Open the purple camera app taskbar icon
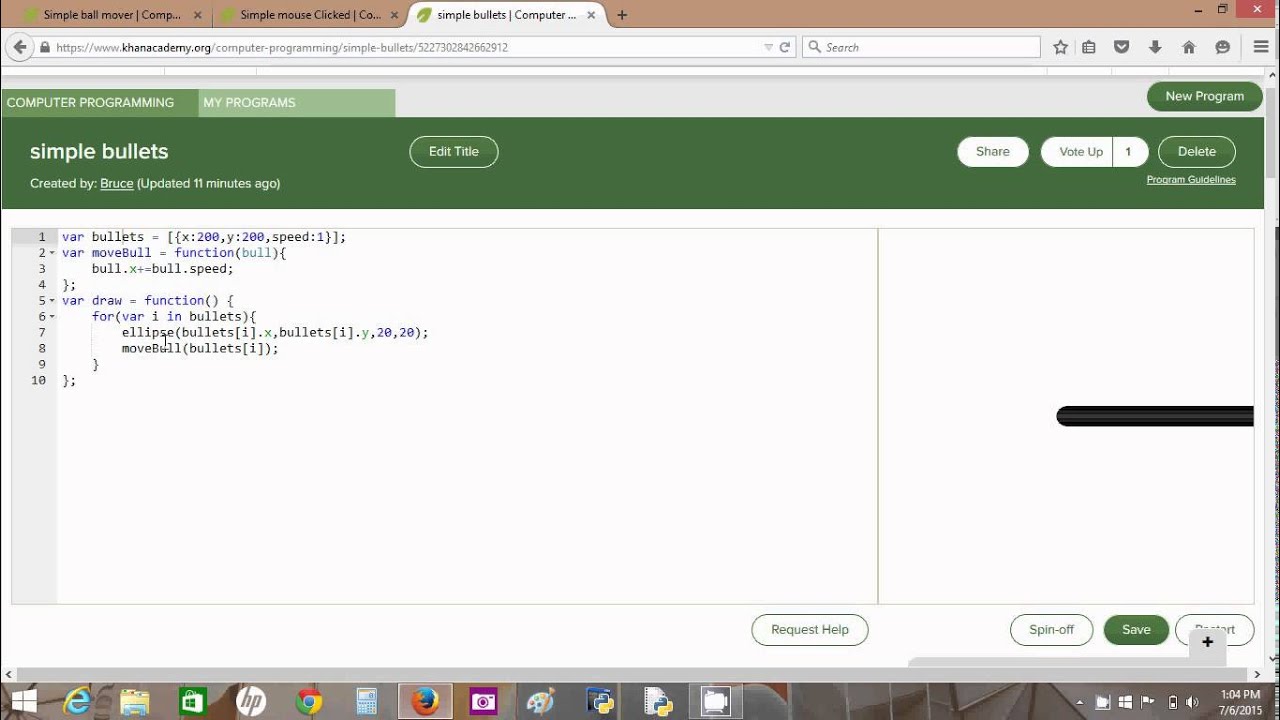Image resolution: width=1280 pixels, height=720 pixels. (483, 701)
